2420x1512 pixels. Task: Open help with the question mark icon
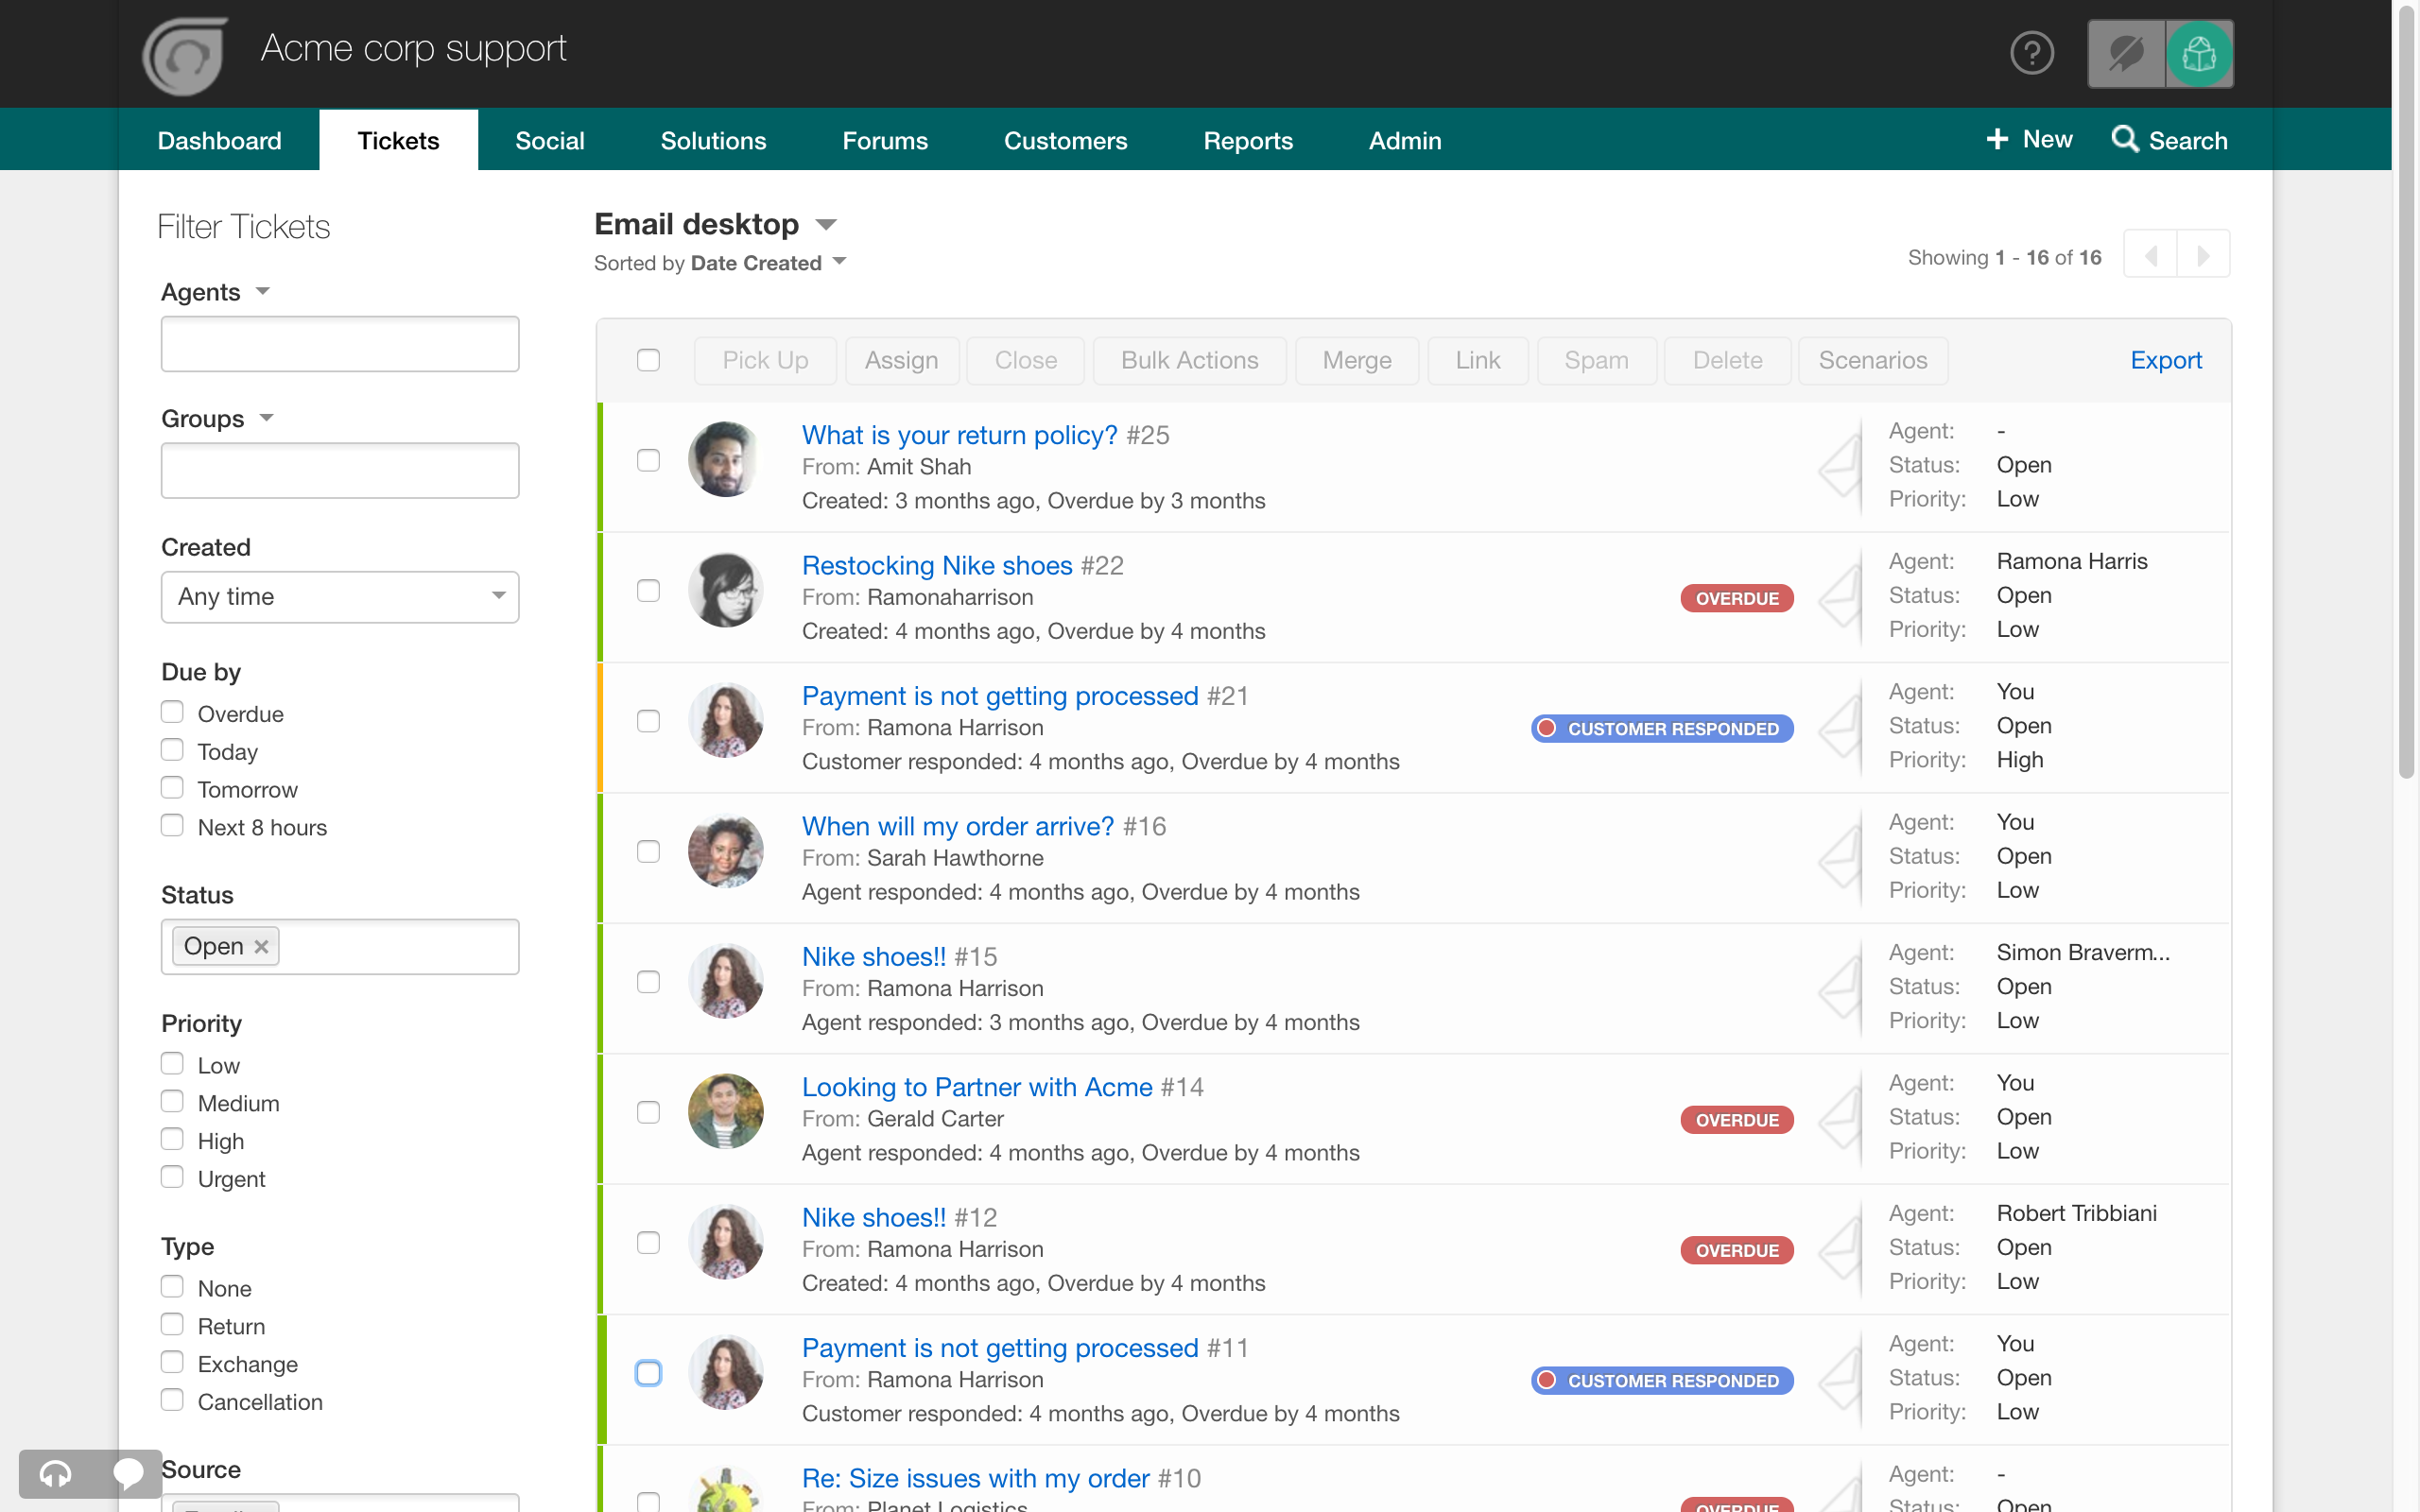point(2032,52)
